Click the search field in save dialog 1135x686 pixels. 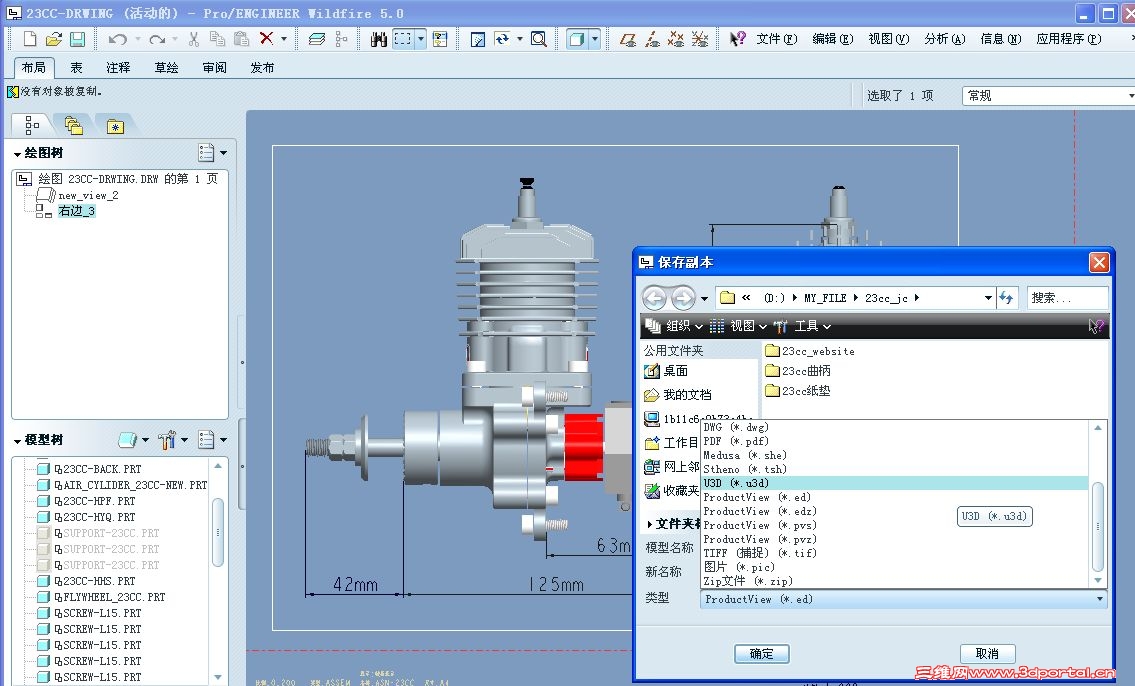1067,297
